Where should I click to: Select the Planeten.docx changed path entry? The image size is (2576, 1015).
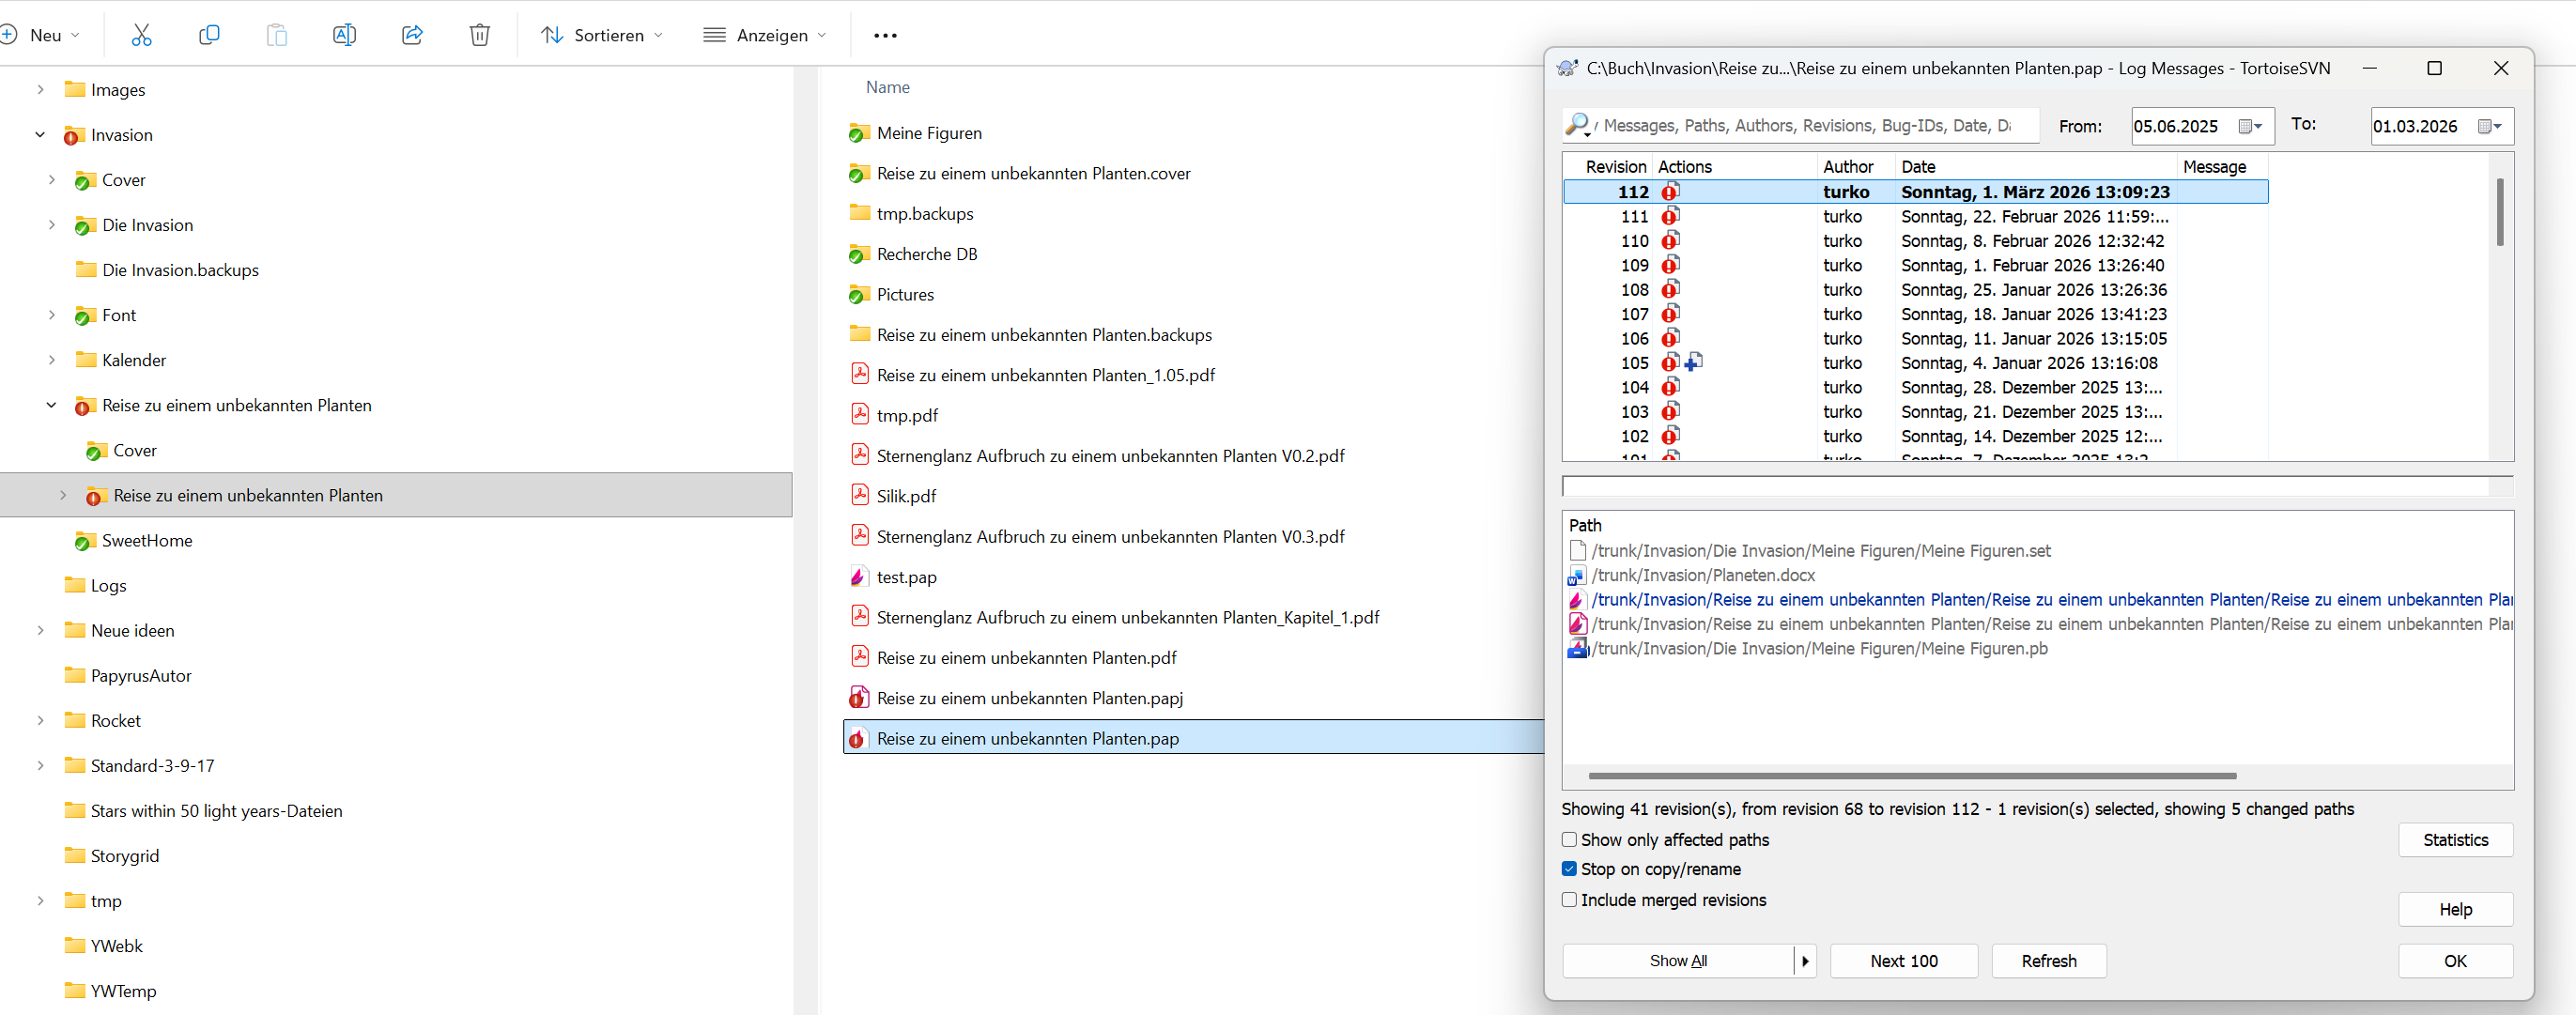click(1703, 575)
